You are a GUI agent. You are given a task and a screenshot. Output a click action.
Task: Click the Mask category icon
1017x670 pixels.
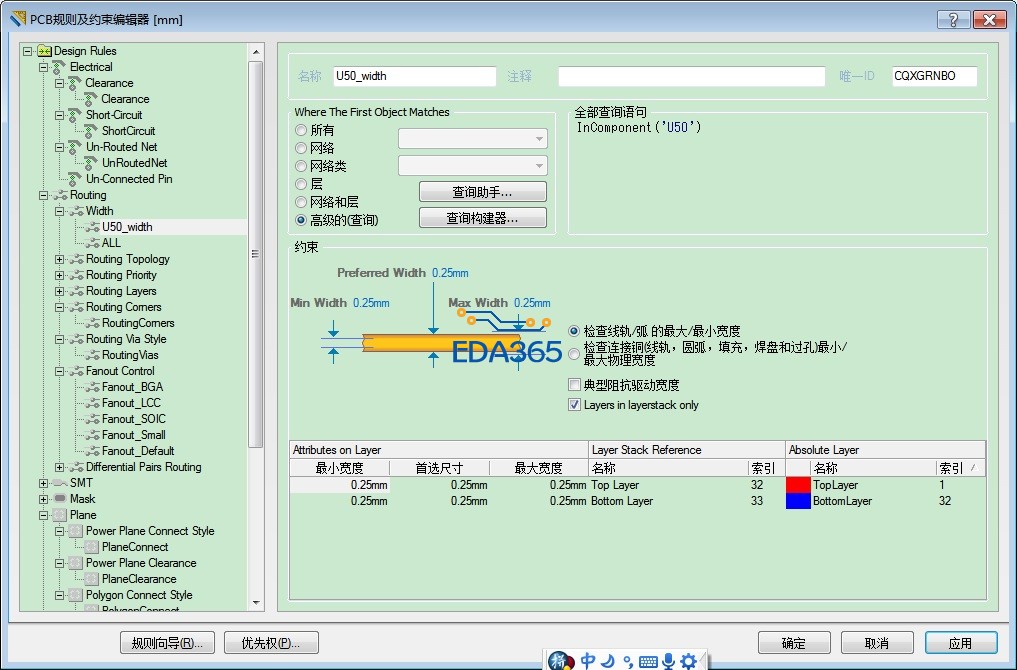point(60,499)
